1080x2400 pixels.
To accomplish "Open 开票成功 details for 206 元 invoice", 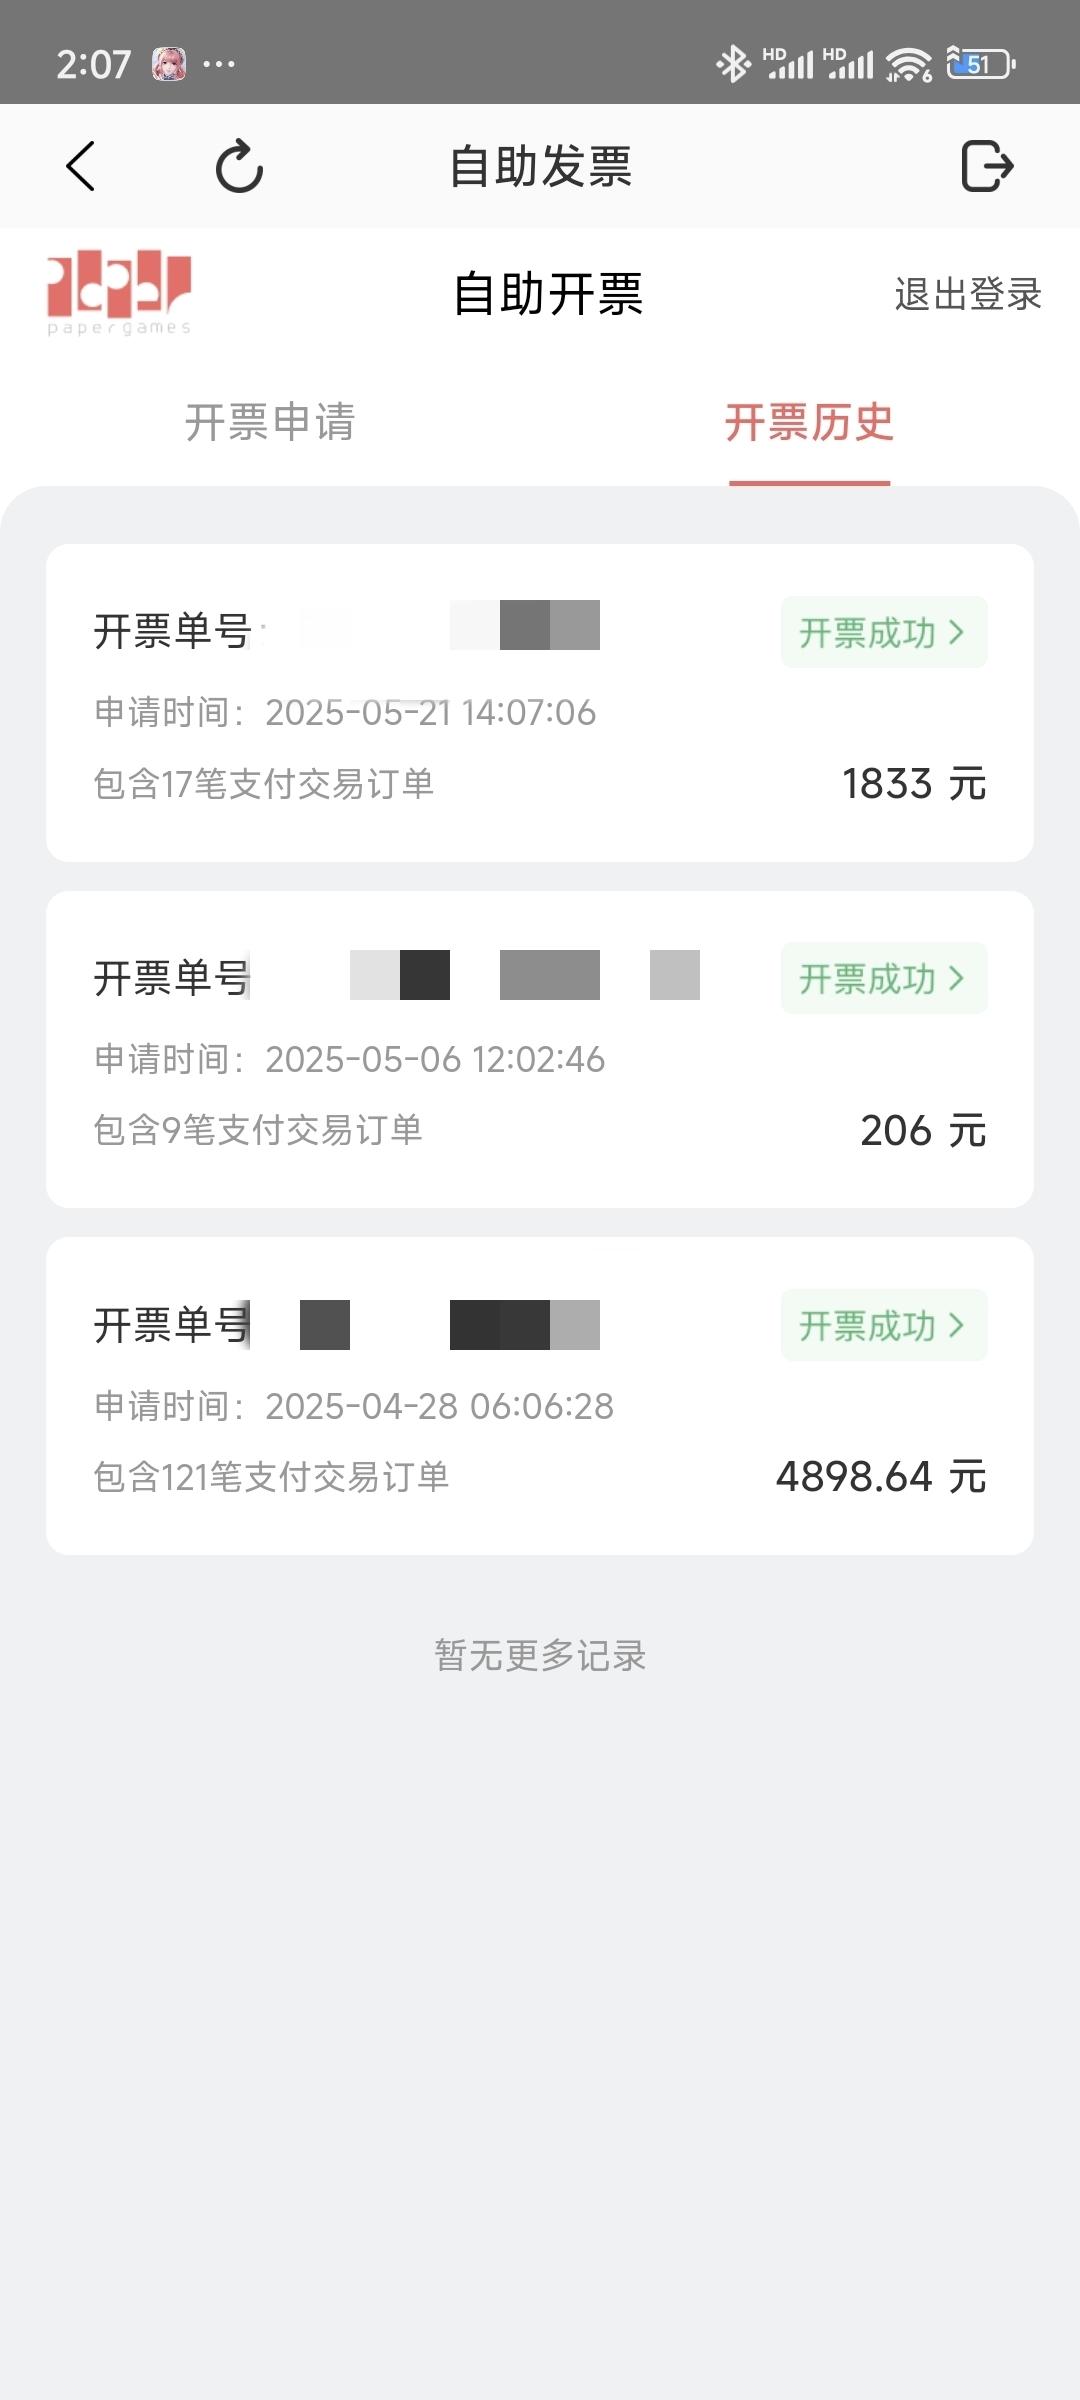I will tap(884, 978).
